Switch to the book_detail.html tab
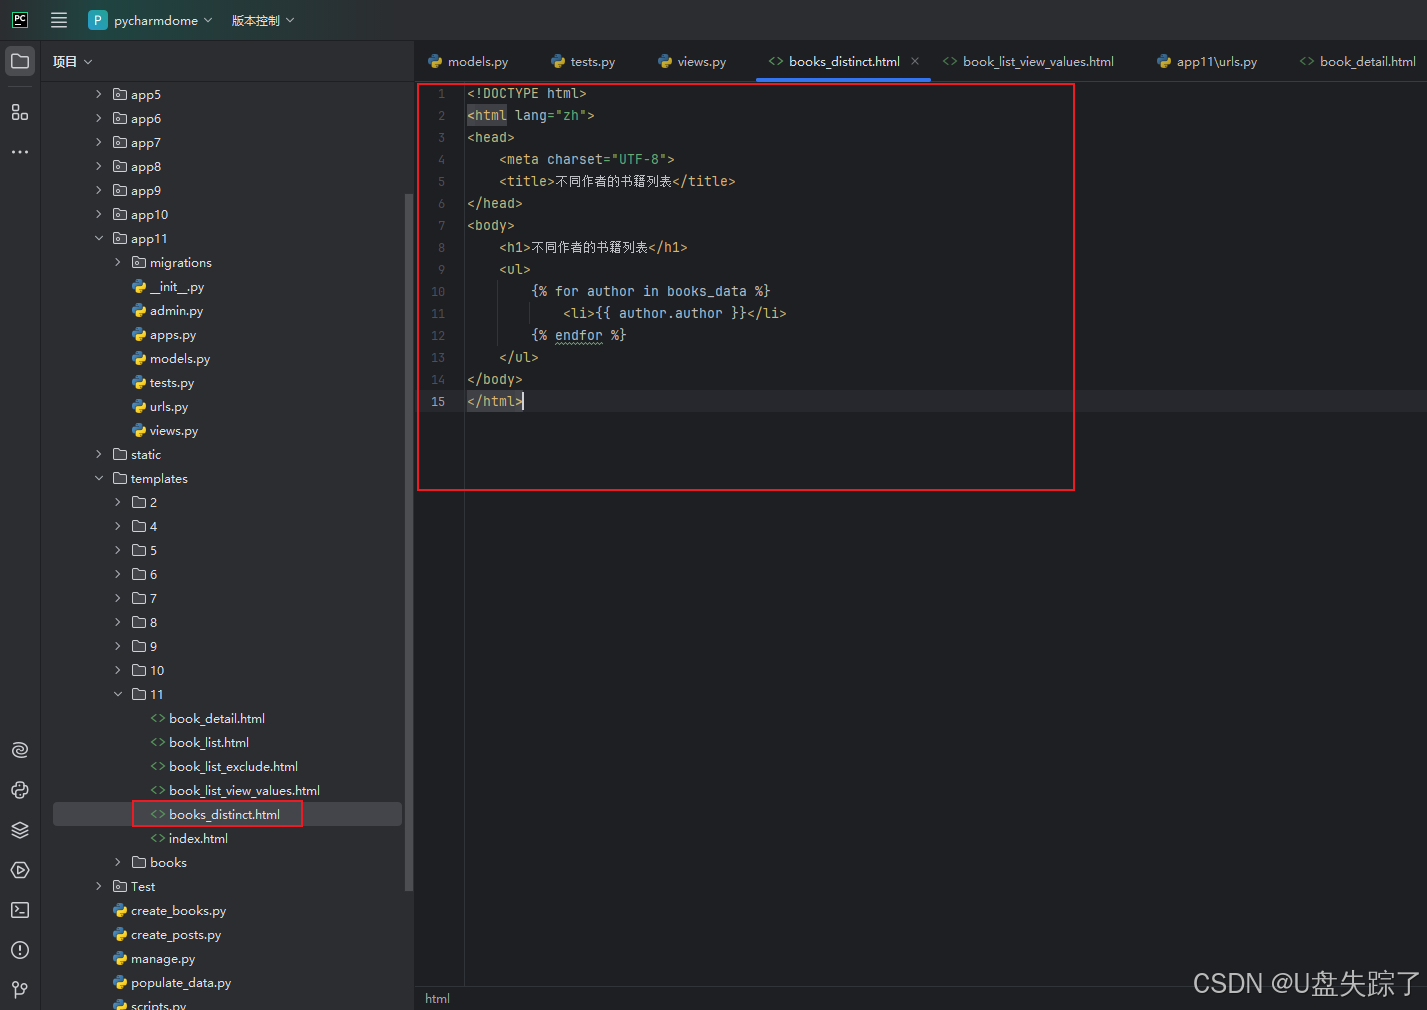The width and height of the screenshot is (1427, 1010). pyautogui.click(x=1358, y=61)
